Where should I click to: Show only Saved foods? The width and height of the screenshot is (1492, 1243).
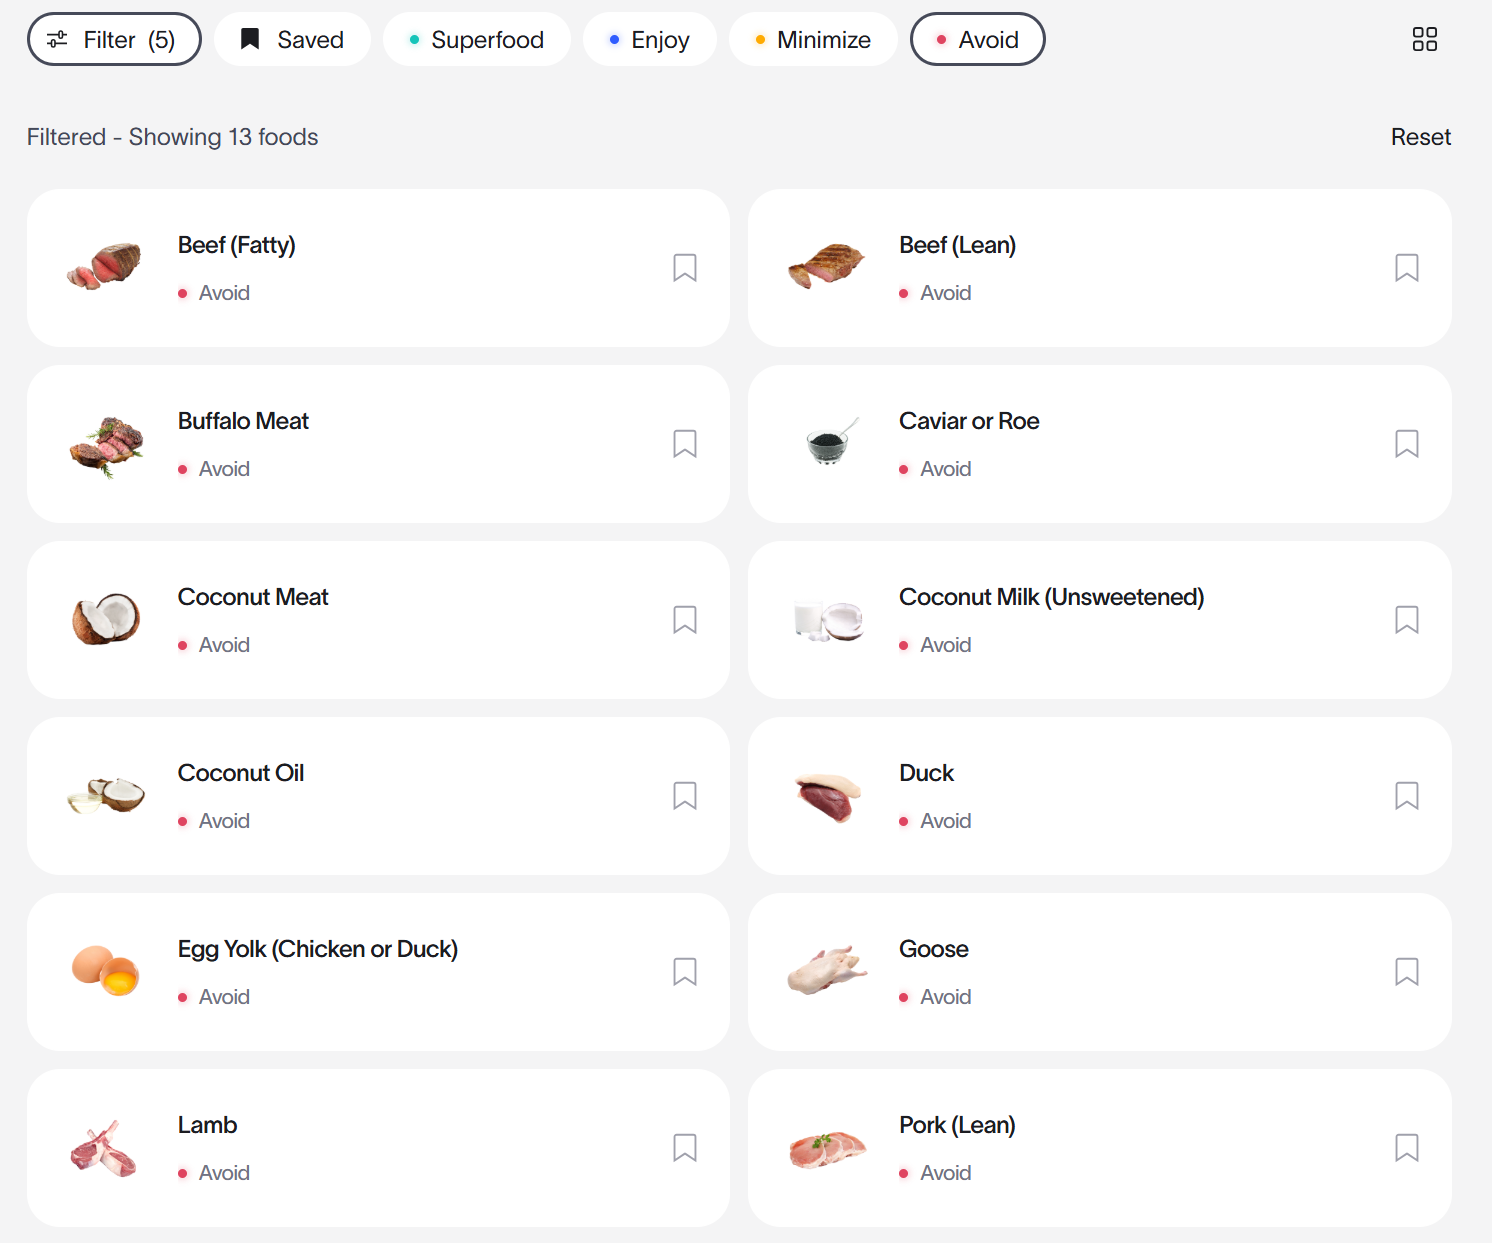click(x=292, y=39)
